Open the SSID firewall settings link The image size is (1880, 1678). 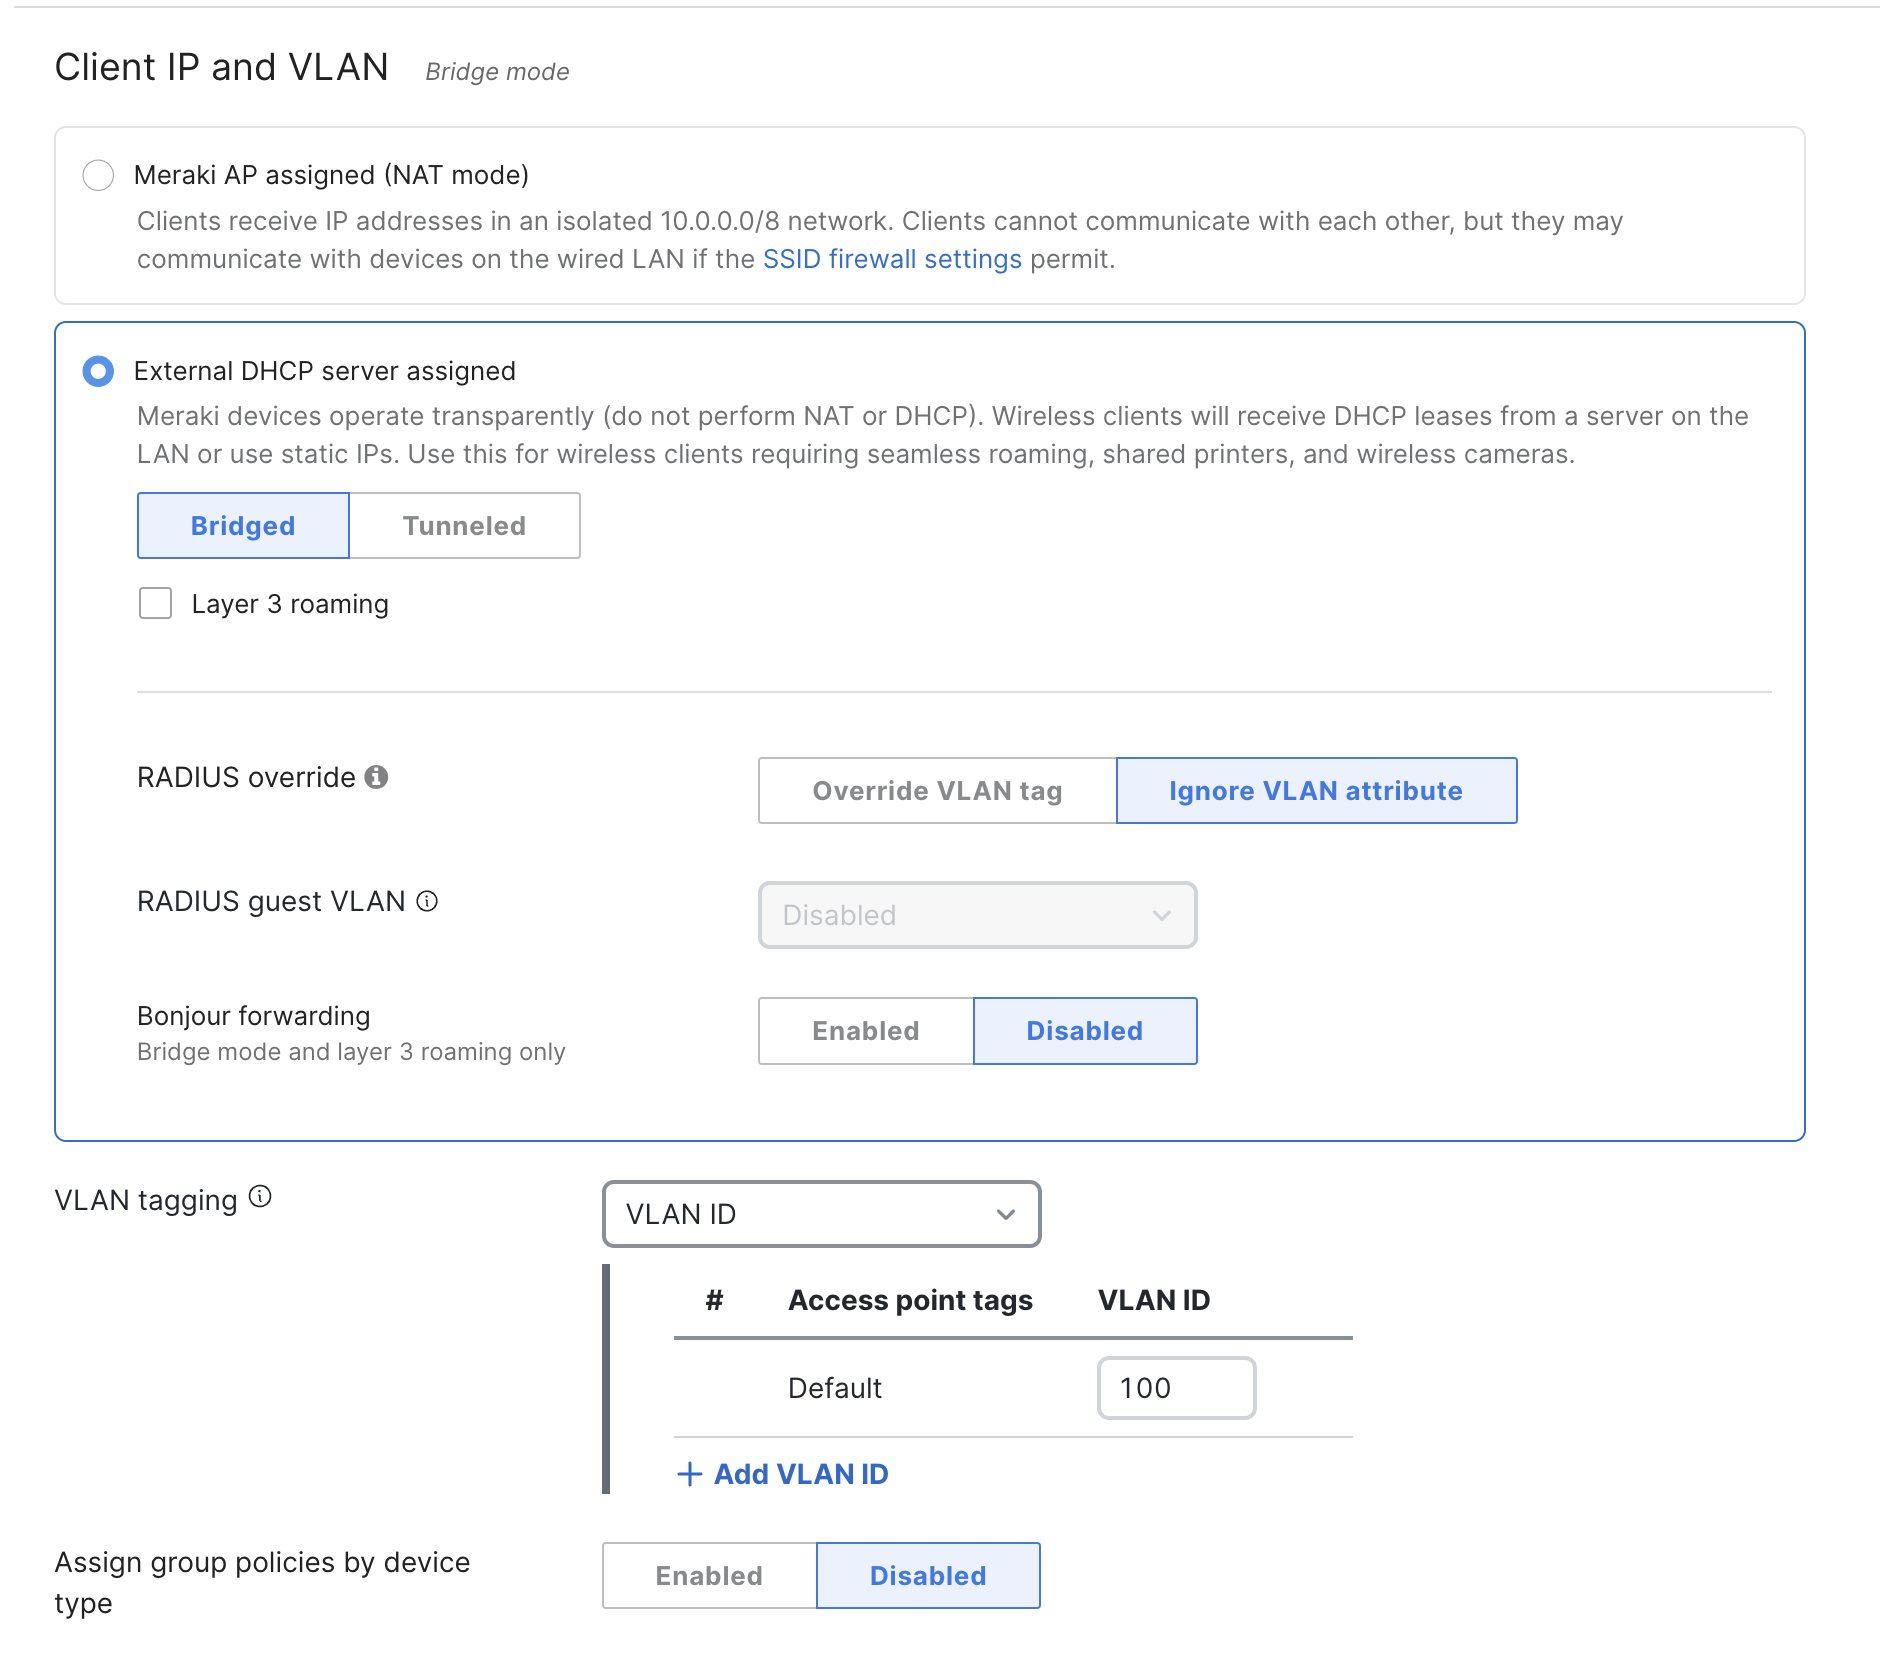click(891, 258)
